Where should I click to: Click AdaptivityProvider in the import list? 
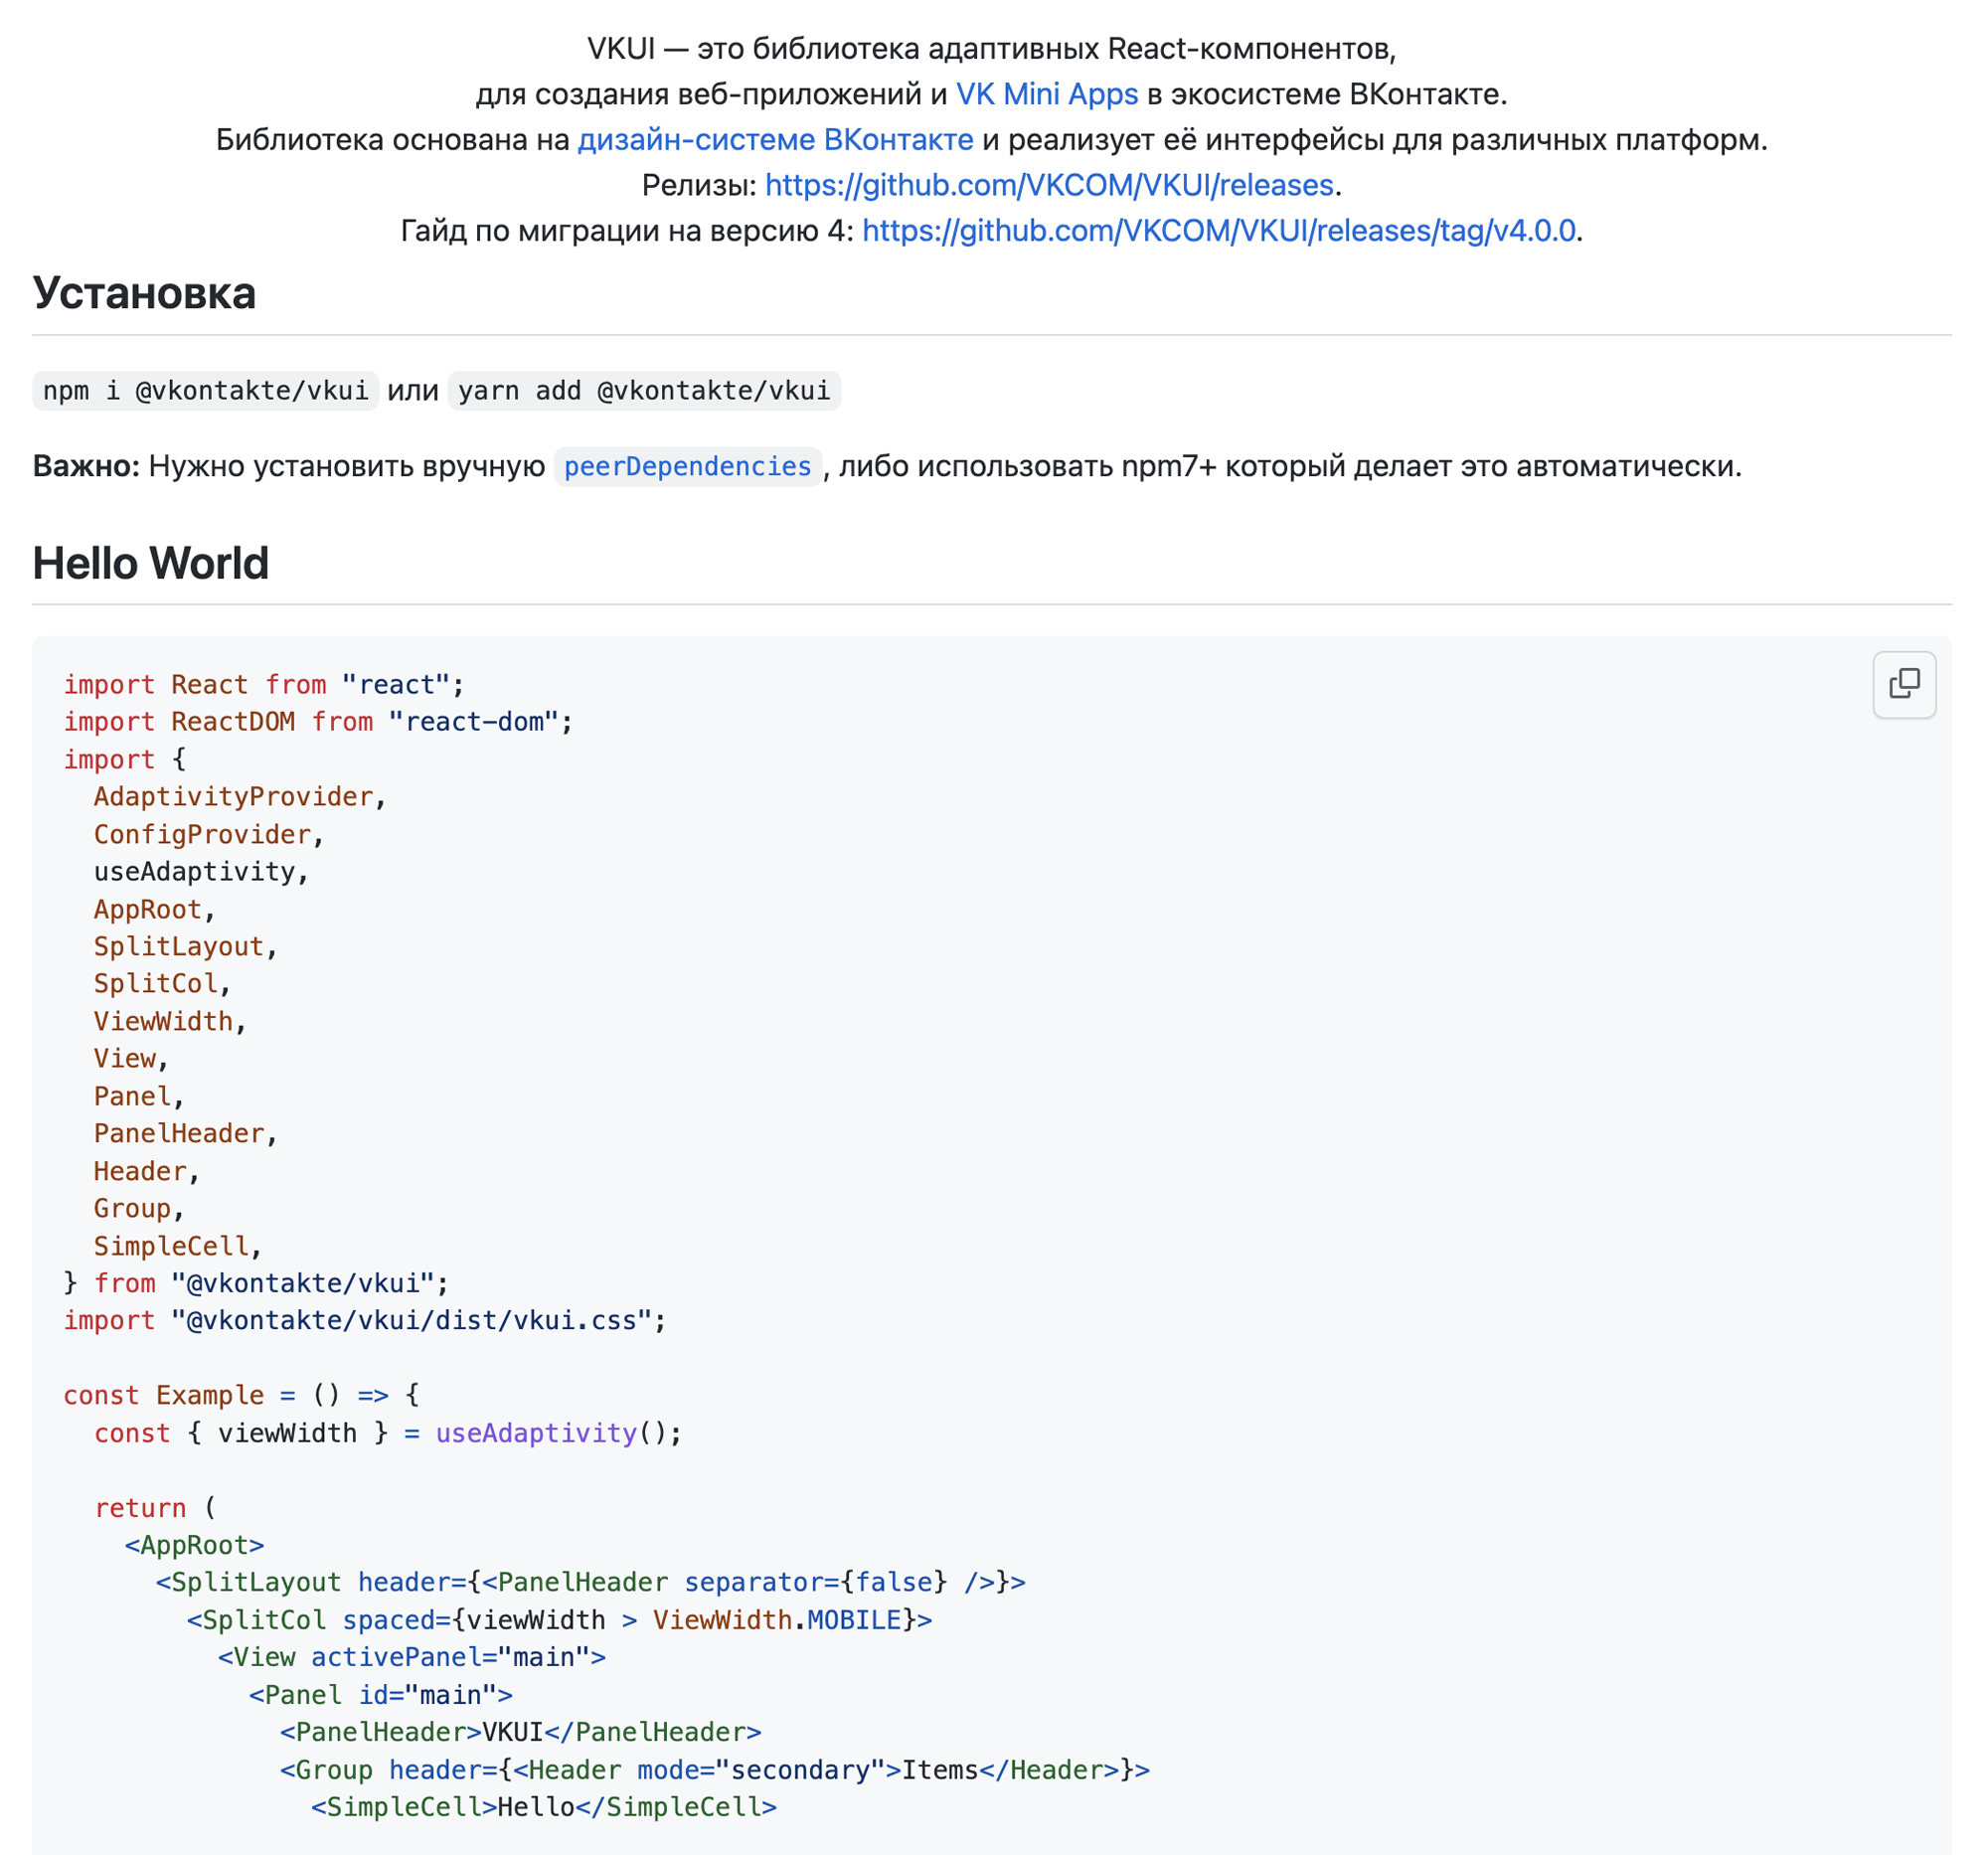[x=233, y=797]
